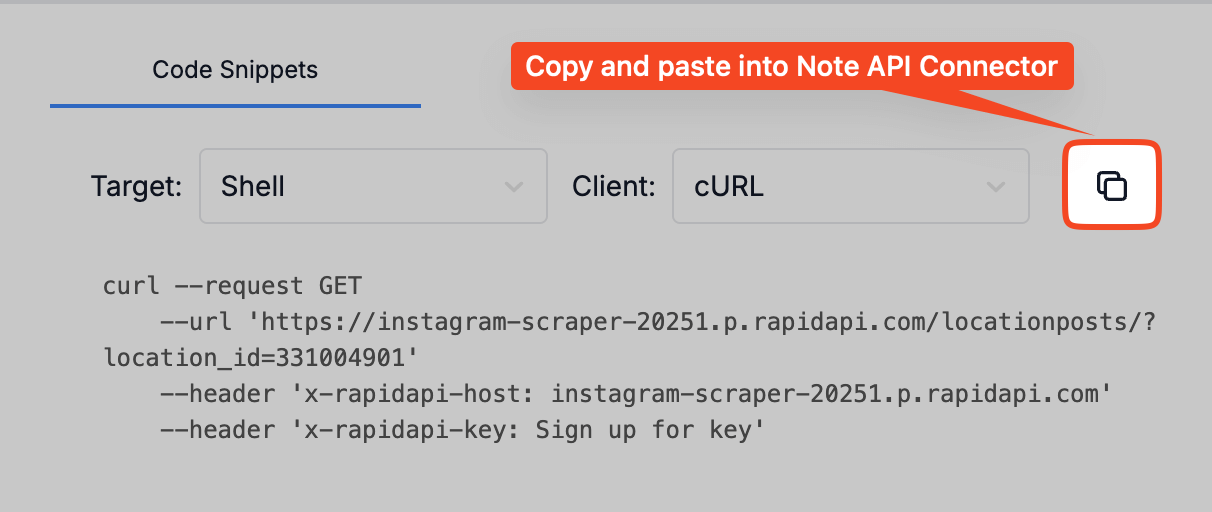1212x512 pixels.
Task: Click the x-rapidapi-key header line
Action: coord(462,430)
